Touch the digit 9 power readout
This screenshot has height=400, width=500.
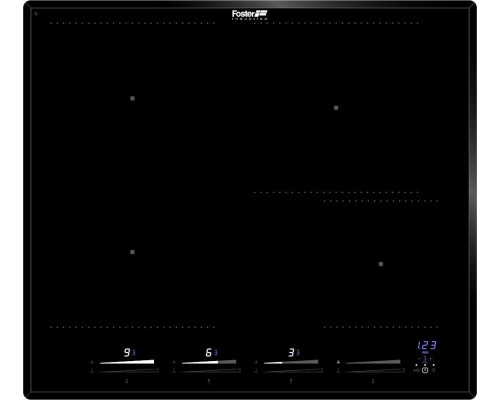coord(127,352)
